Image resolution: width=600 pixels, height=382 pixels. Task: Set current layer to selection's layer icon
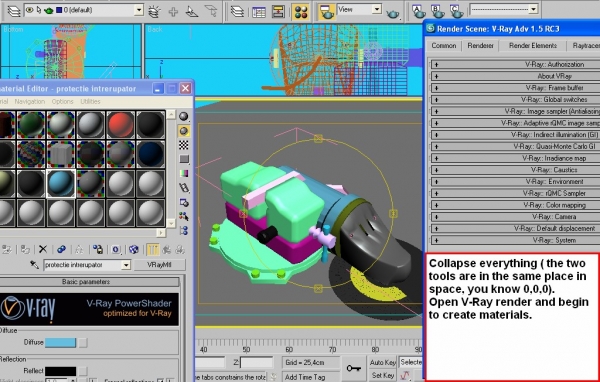(210, 11)
